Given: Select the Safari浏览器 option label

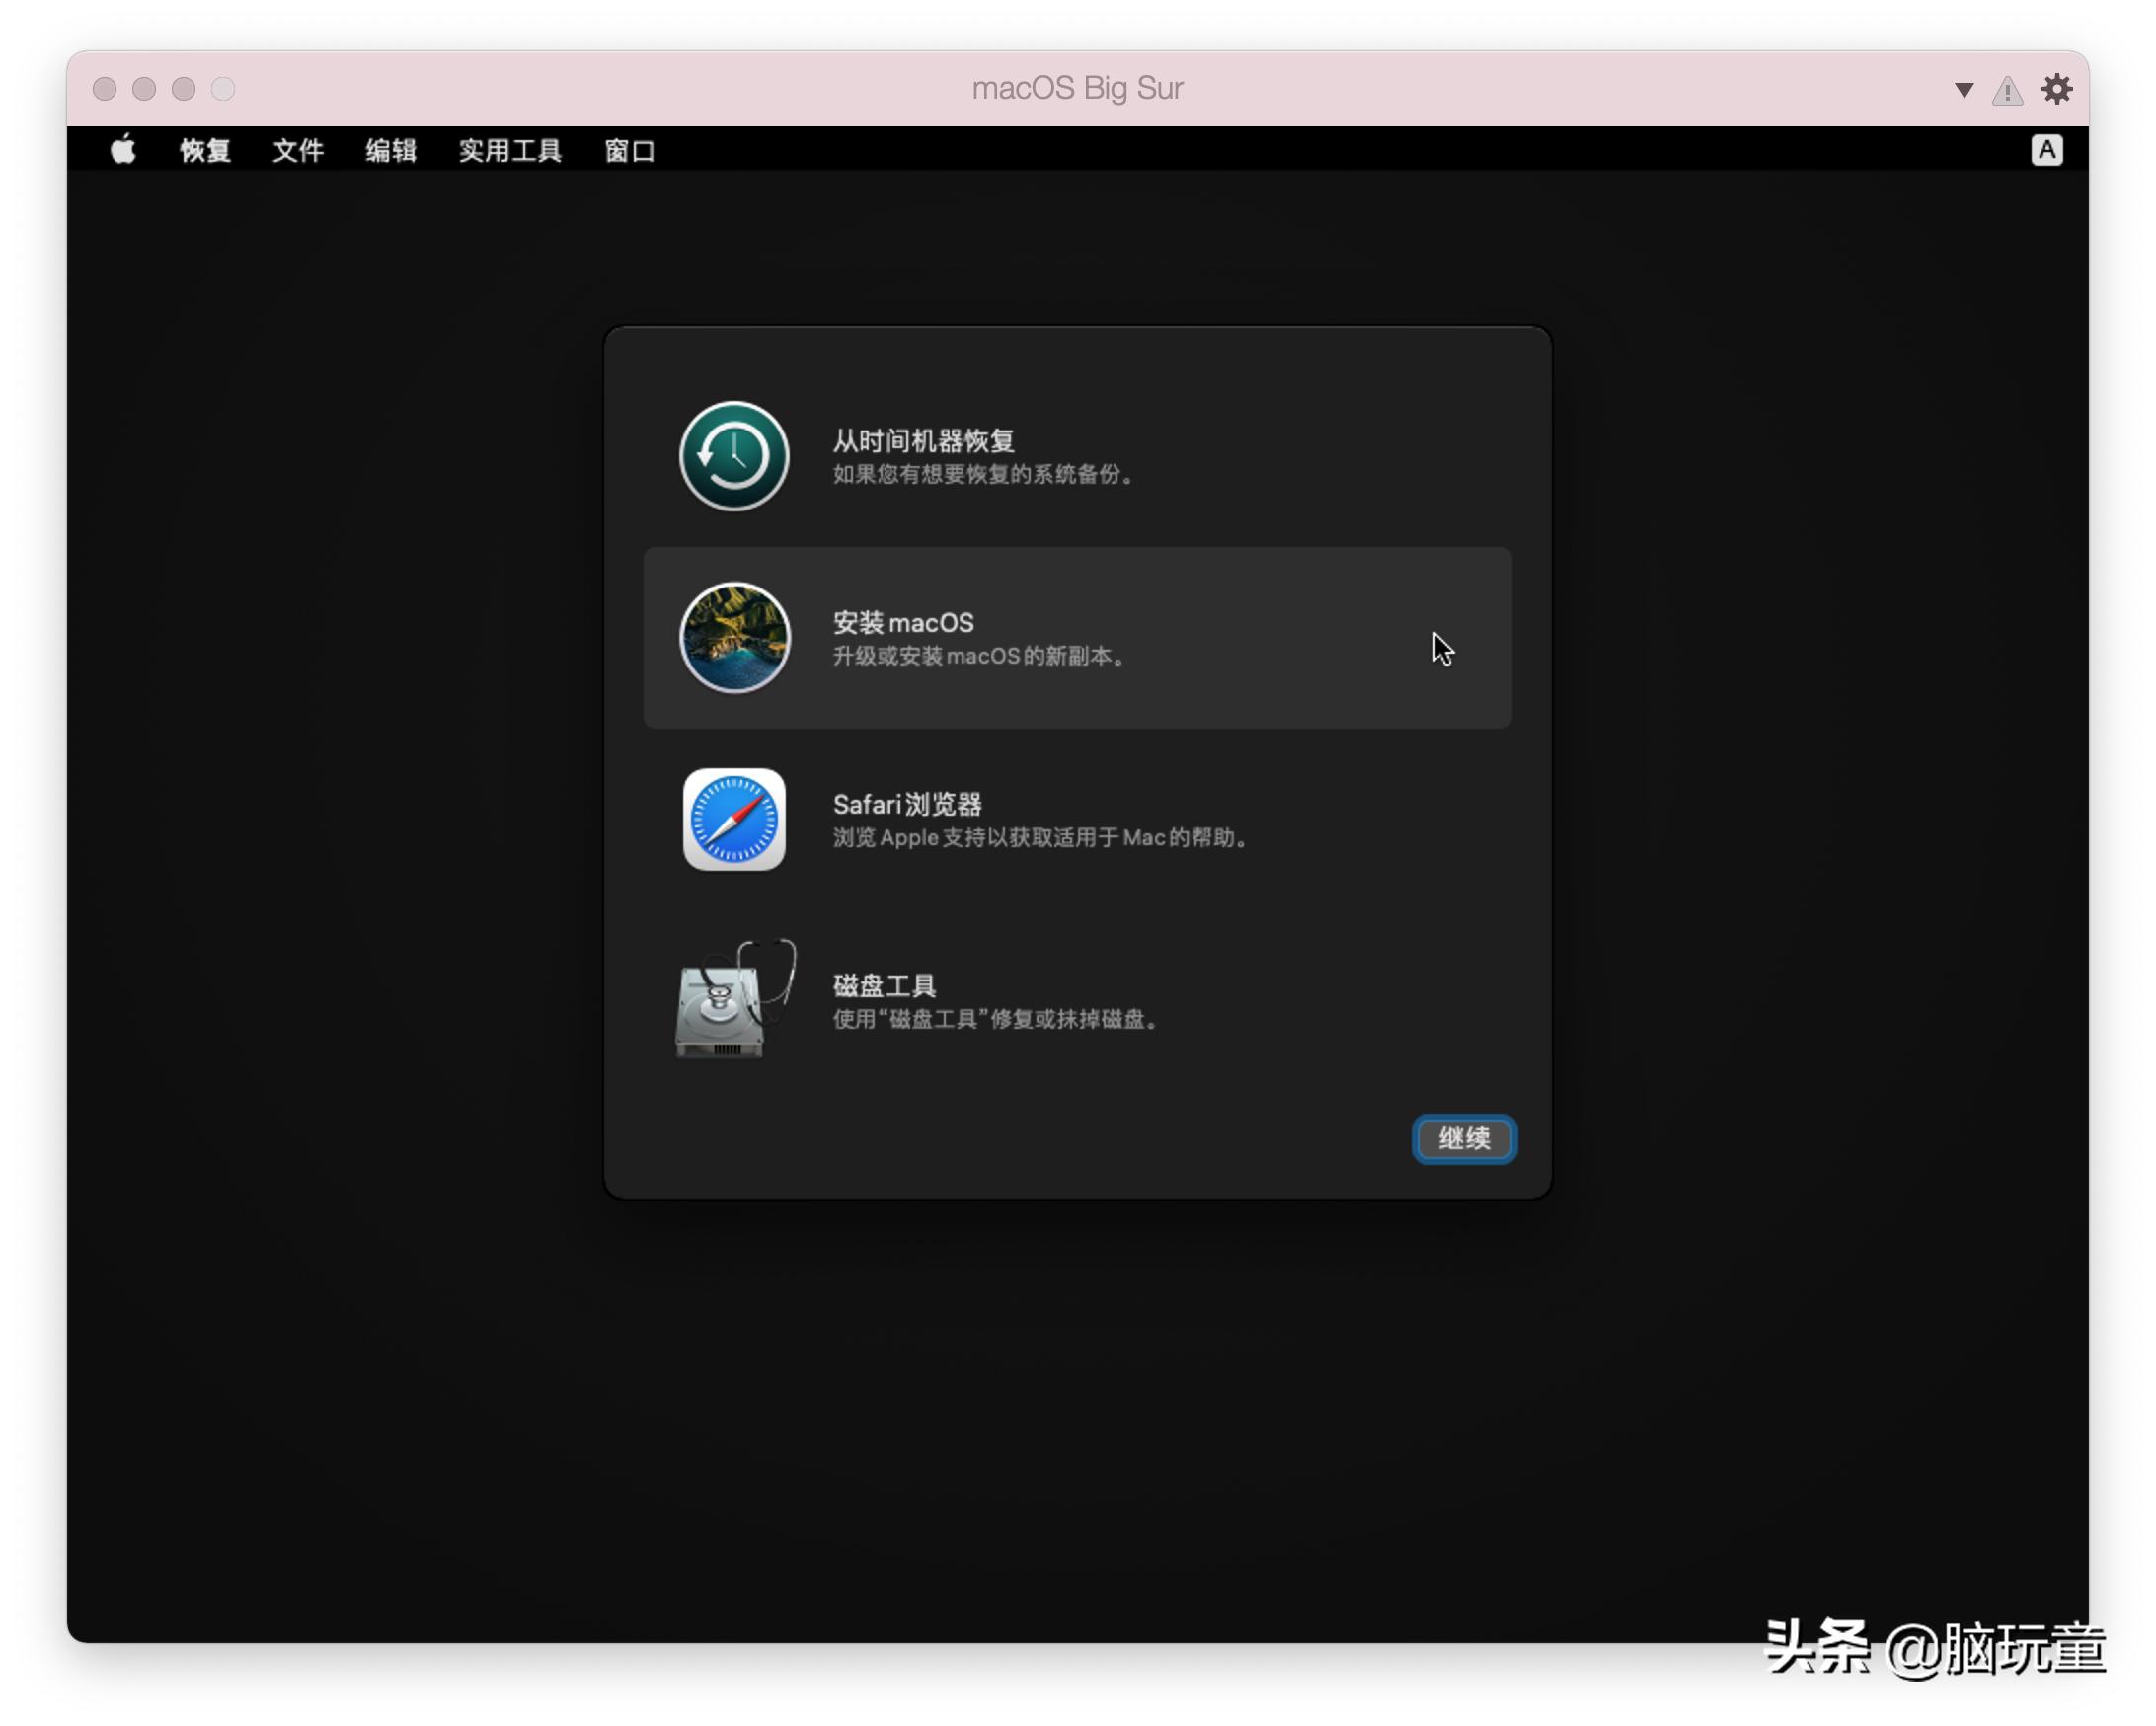Looking at the screenshot, I should (x=907, y=804).
